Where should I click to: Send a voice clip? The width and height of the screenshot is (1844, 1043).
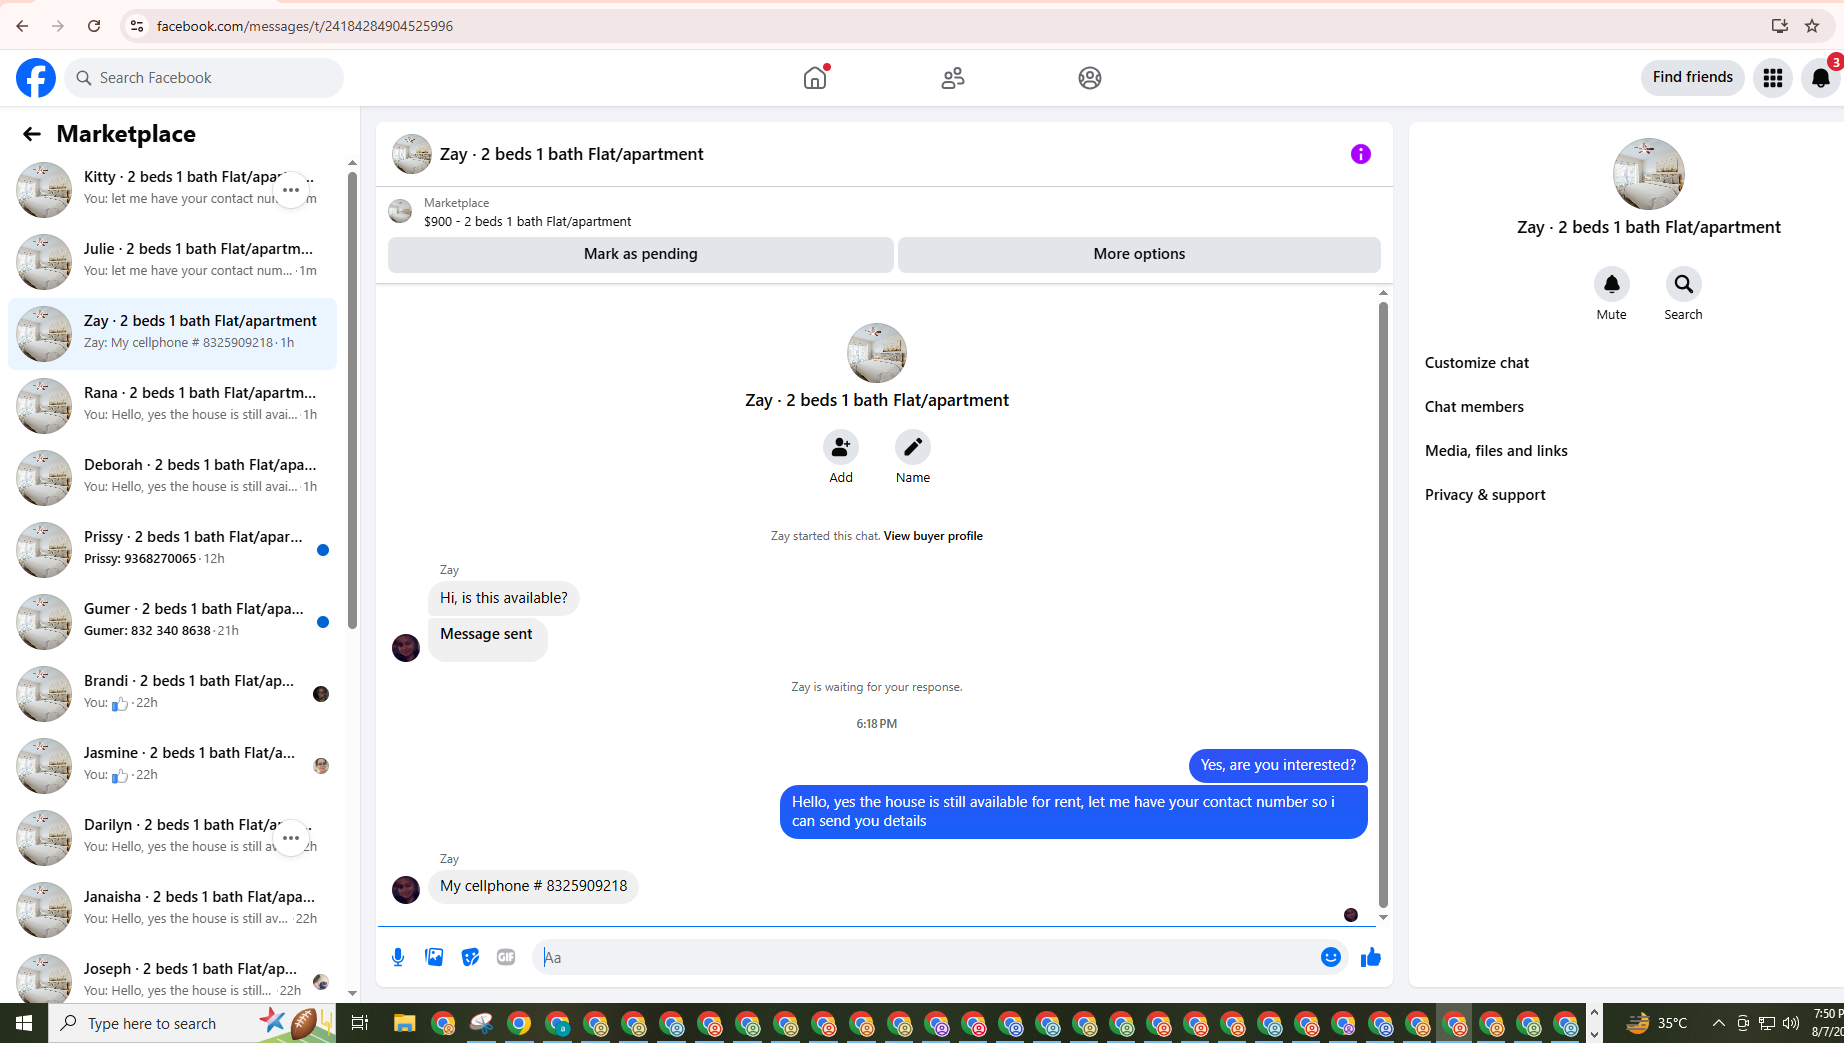coord(398,957)
